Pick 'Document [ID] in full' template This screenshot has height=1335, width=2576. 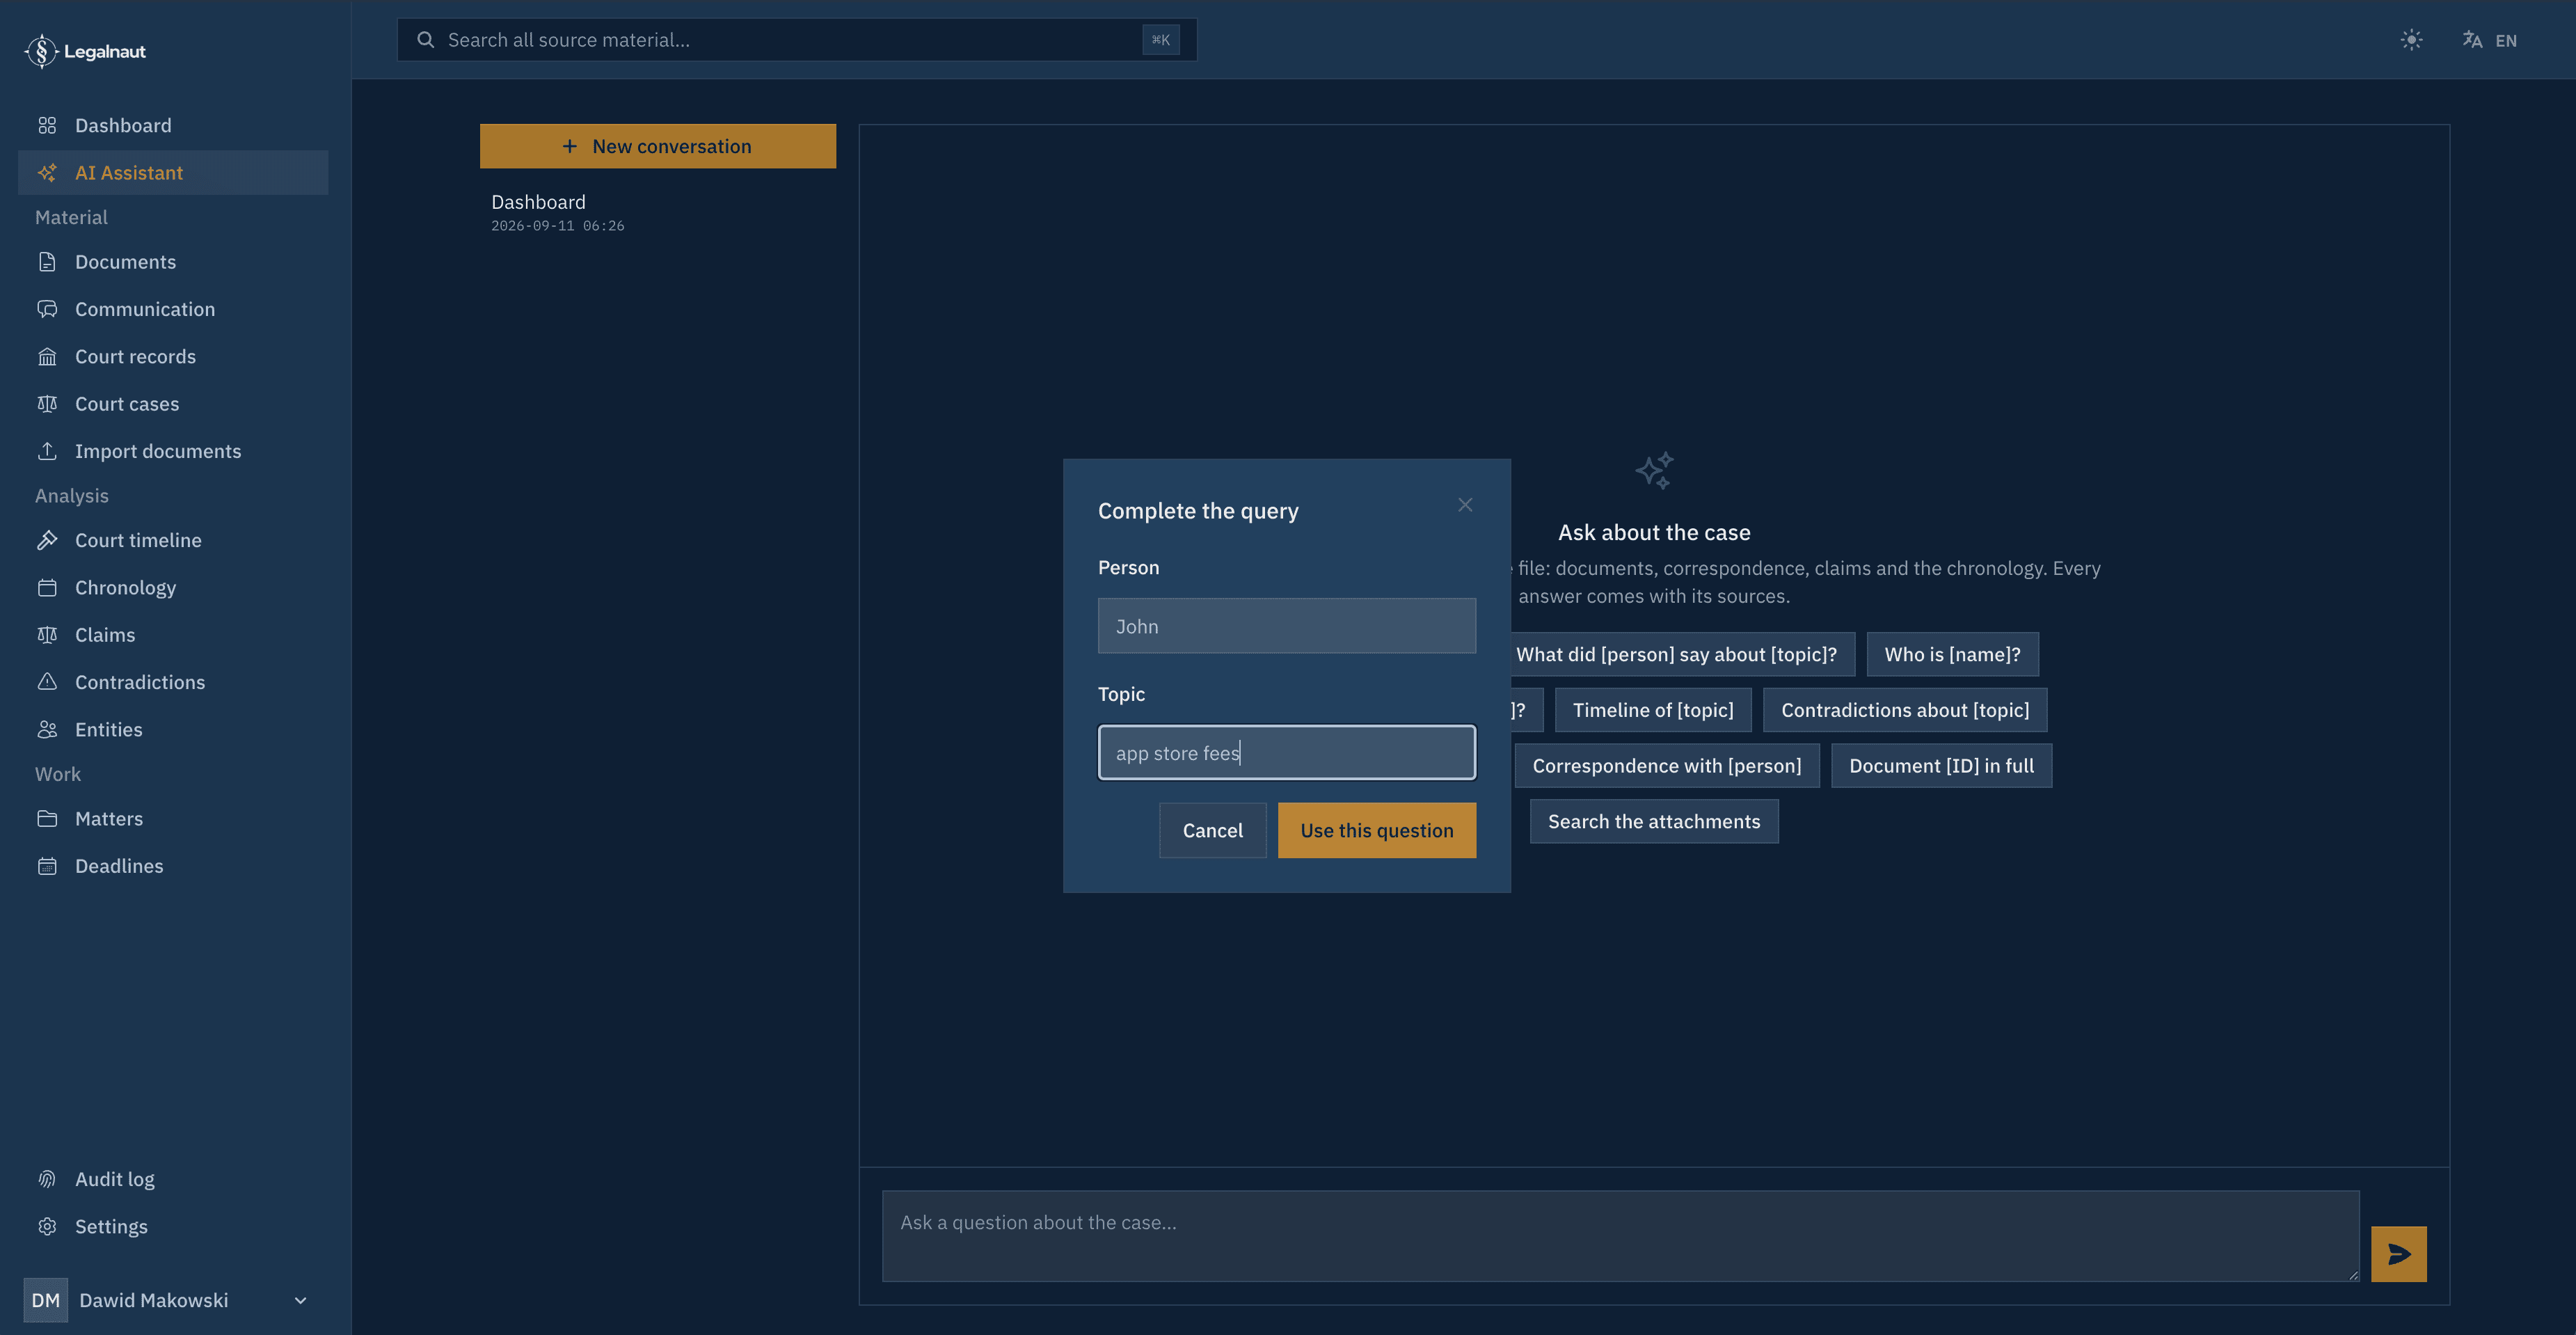[x=1941, y=765]
